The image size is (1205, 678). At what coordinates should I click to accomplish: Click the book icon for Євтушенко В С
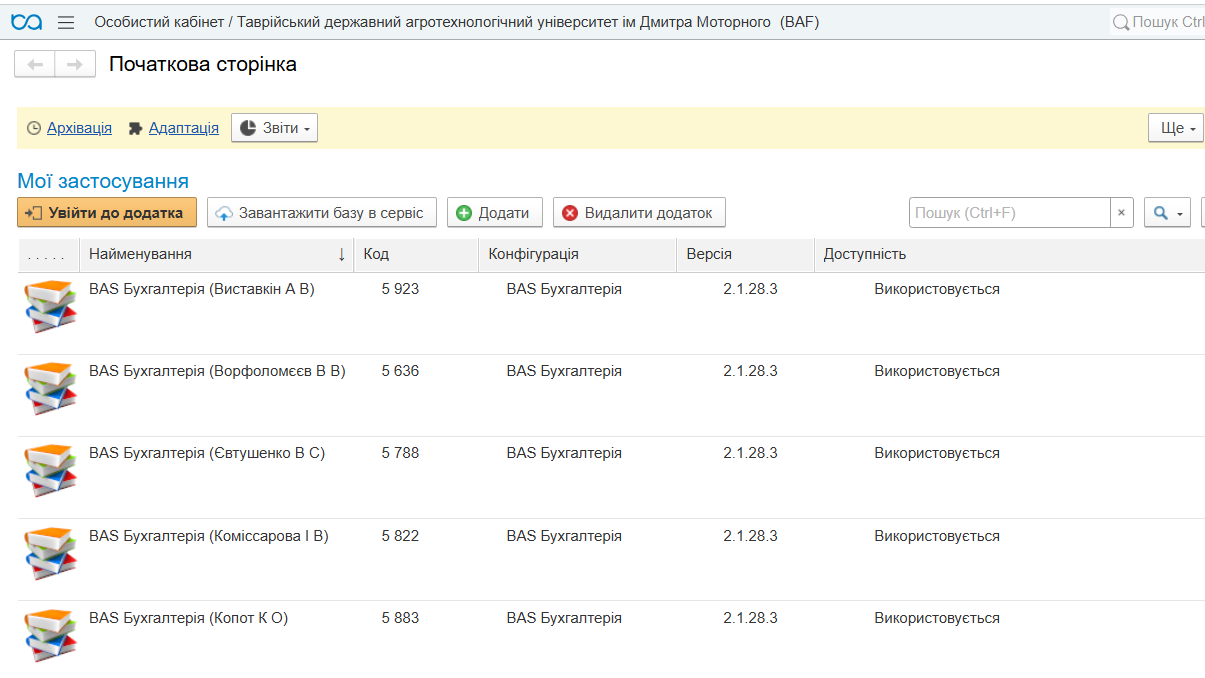point(50,470)
